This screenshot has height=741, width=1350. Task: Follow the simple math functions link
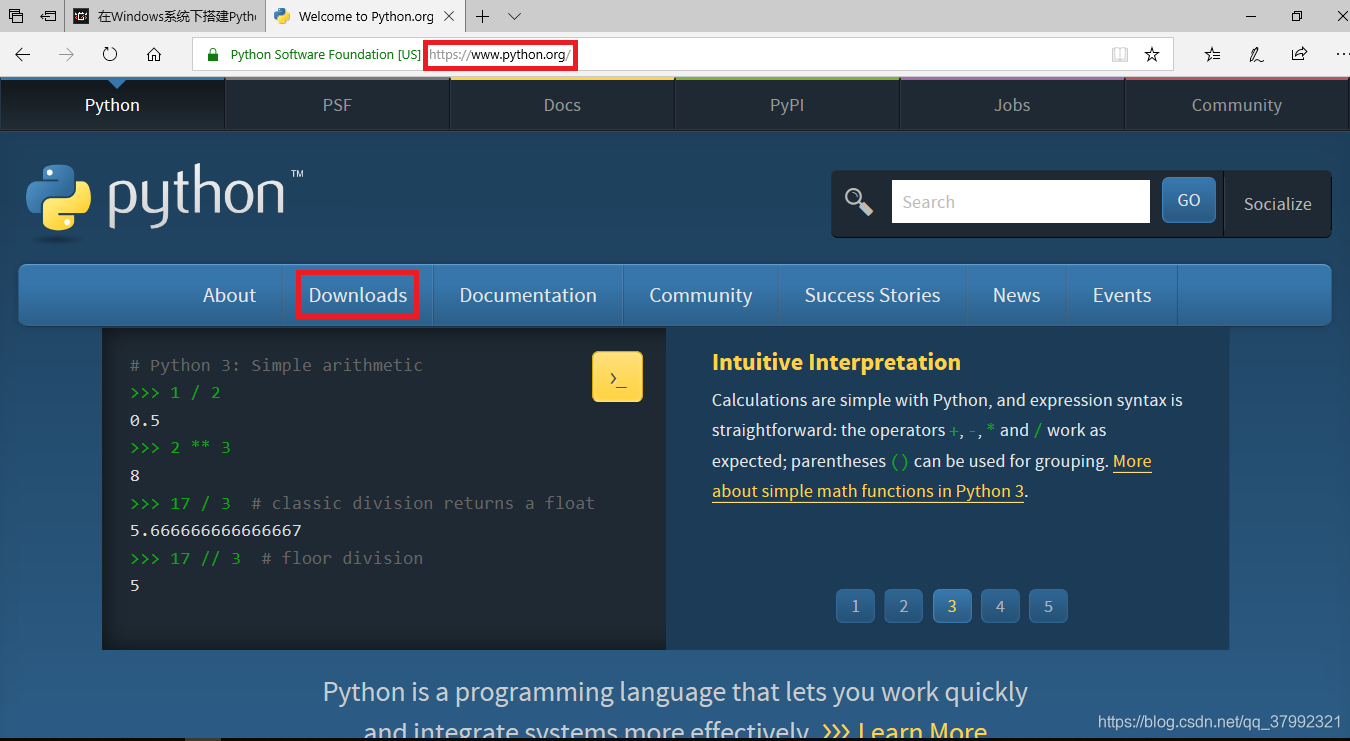[x=868, y=491]
